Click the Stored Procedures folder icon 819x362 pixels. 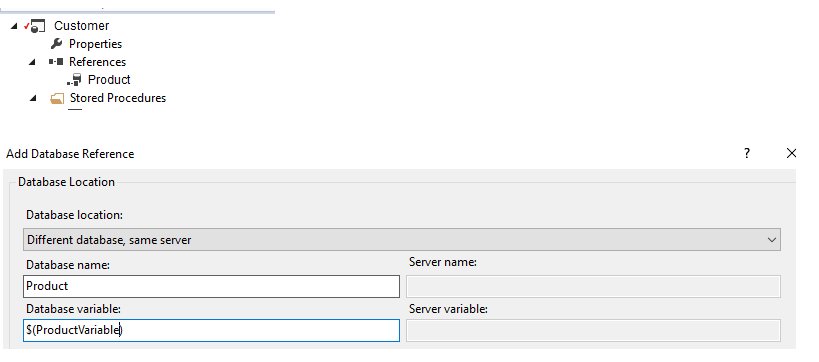tap(57, 98)
